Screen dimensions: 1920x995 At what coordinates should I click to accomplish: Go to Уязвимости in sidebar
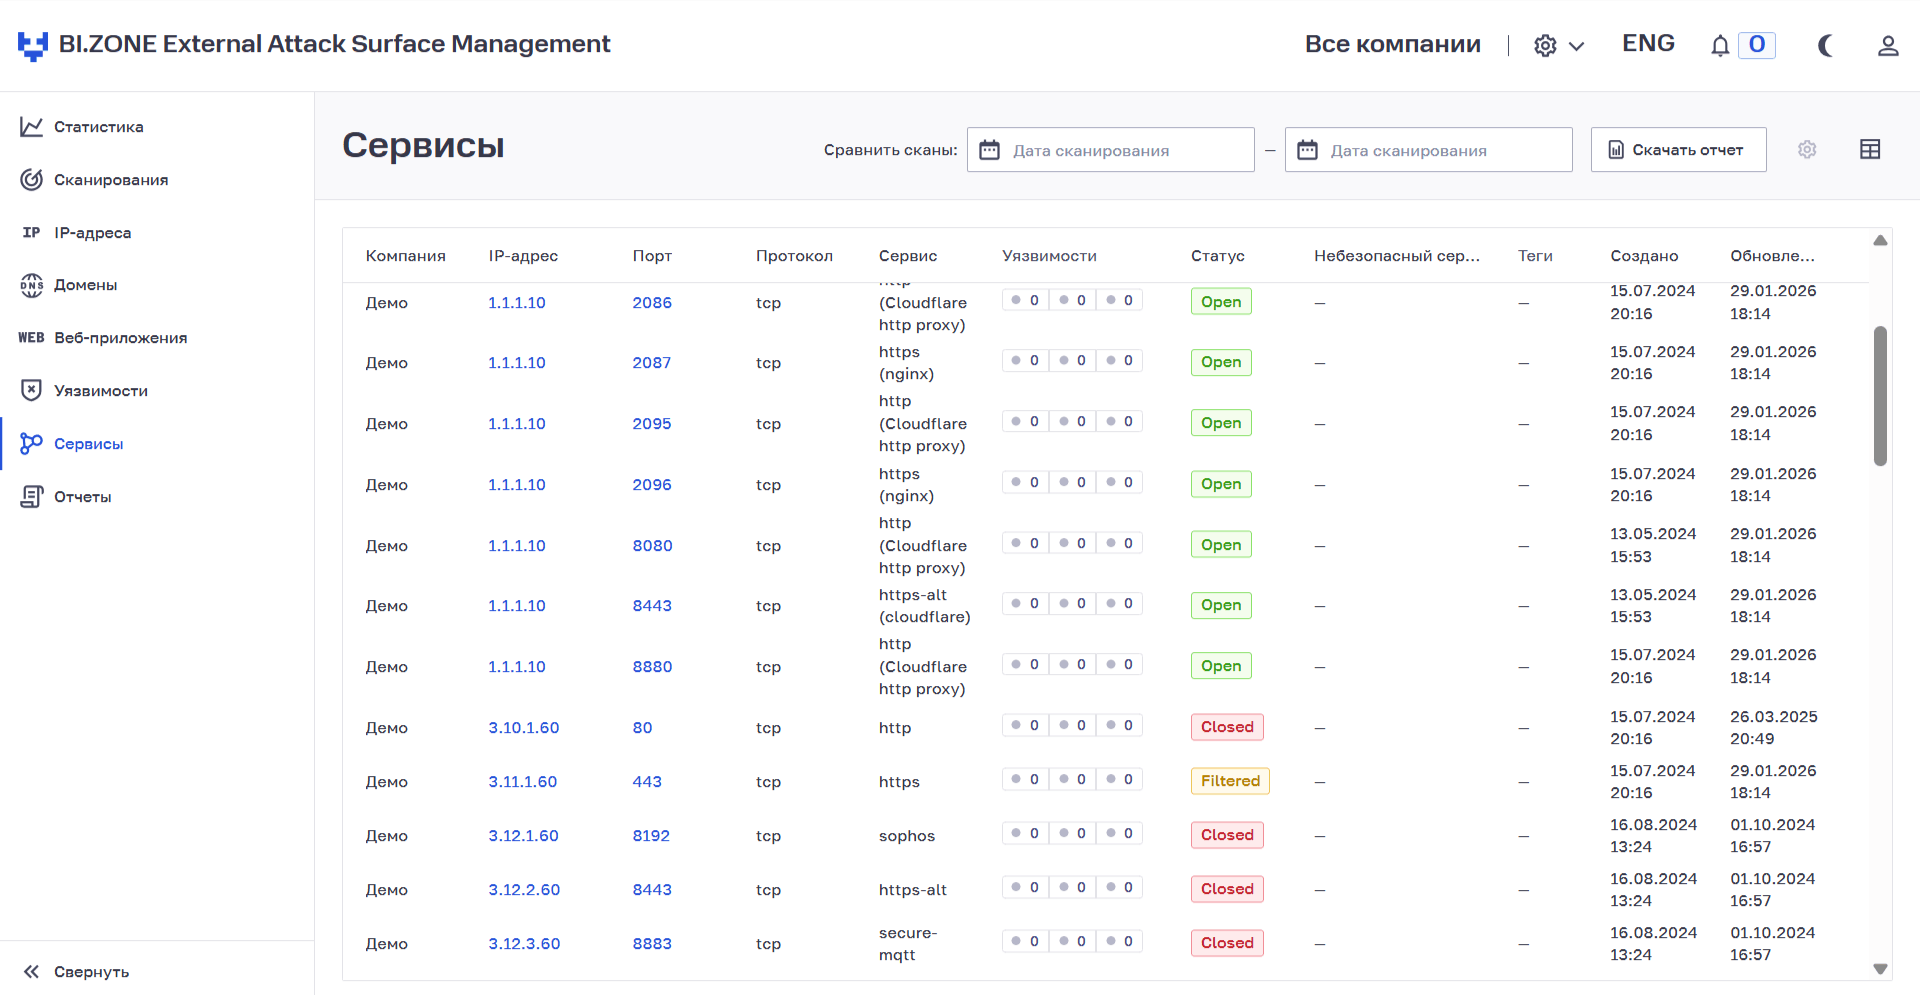pos(100,391)
